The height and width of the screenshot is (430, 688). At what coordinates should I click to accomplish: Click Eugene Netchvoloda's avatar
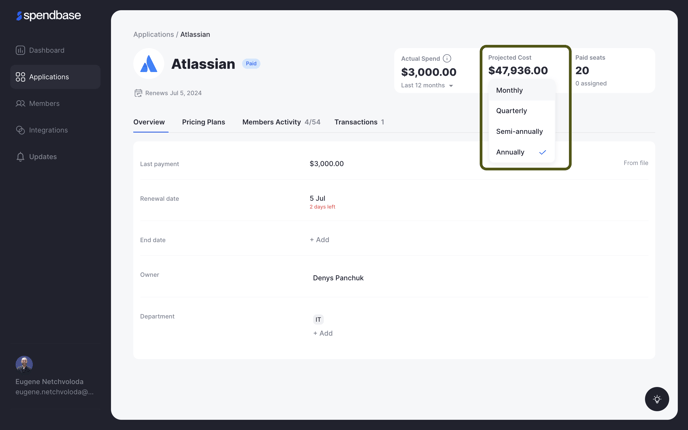(x=24, y=364)
